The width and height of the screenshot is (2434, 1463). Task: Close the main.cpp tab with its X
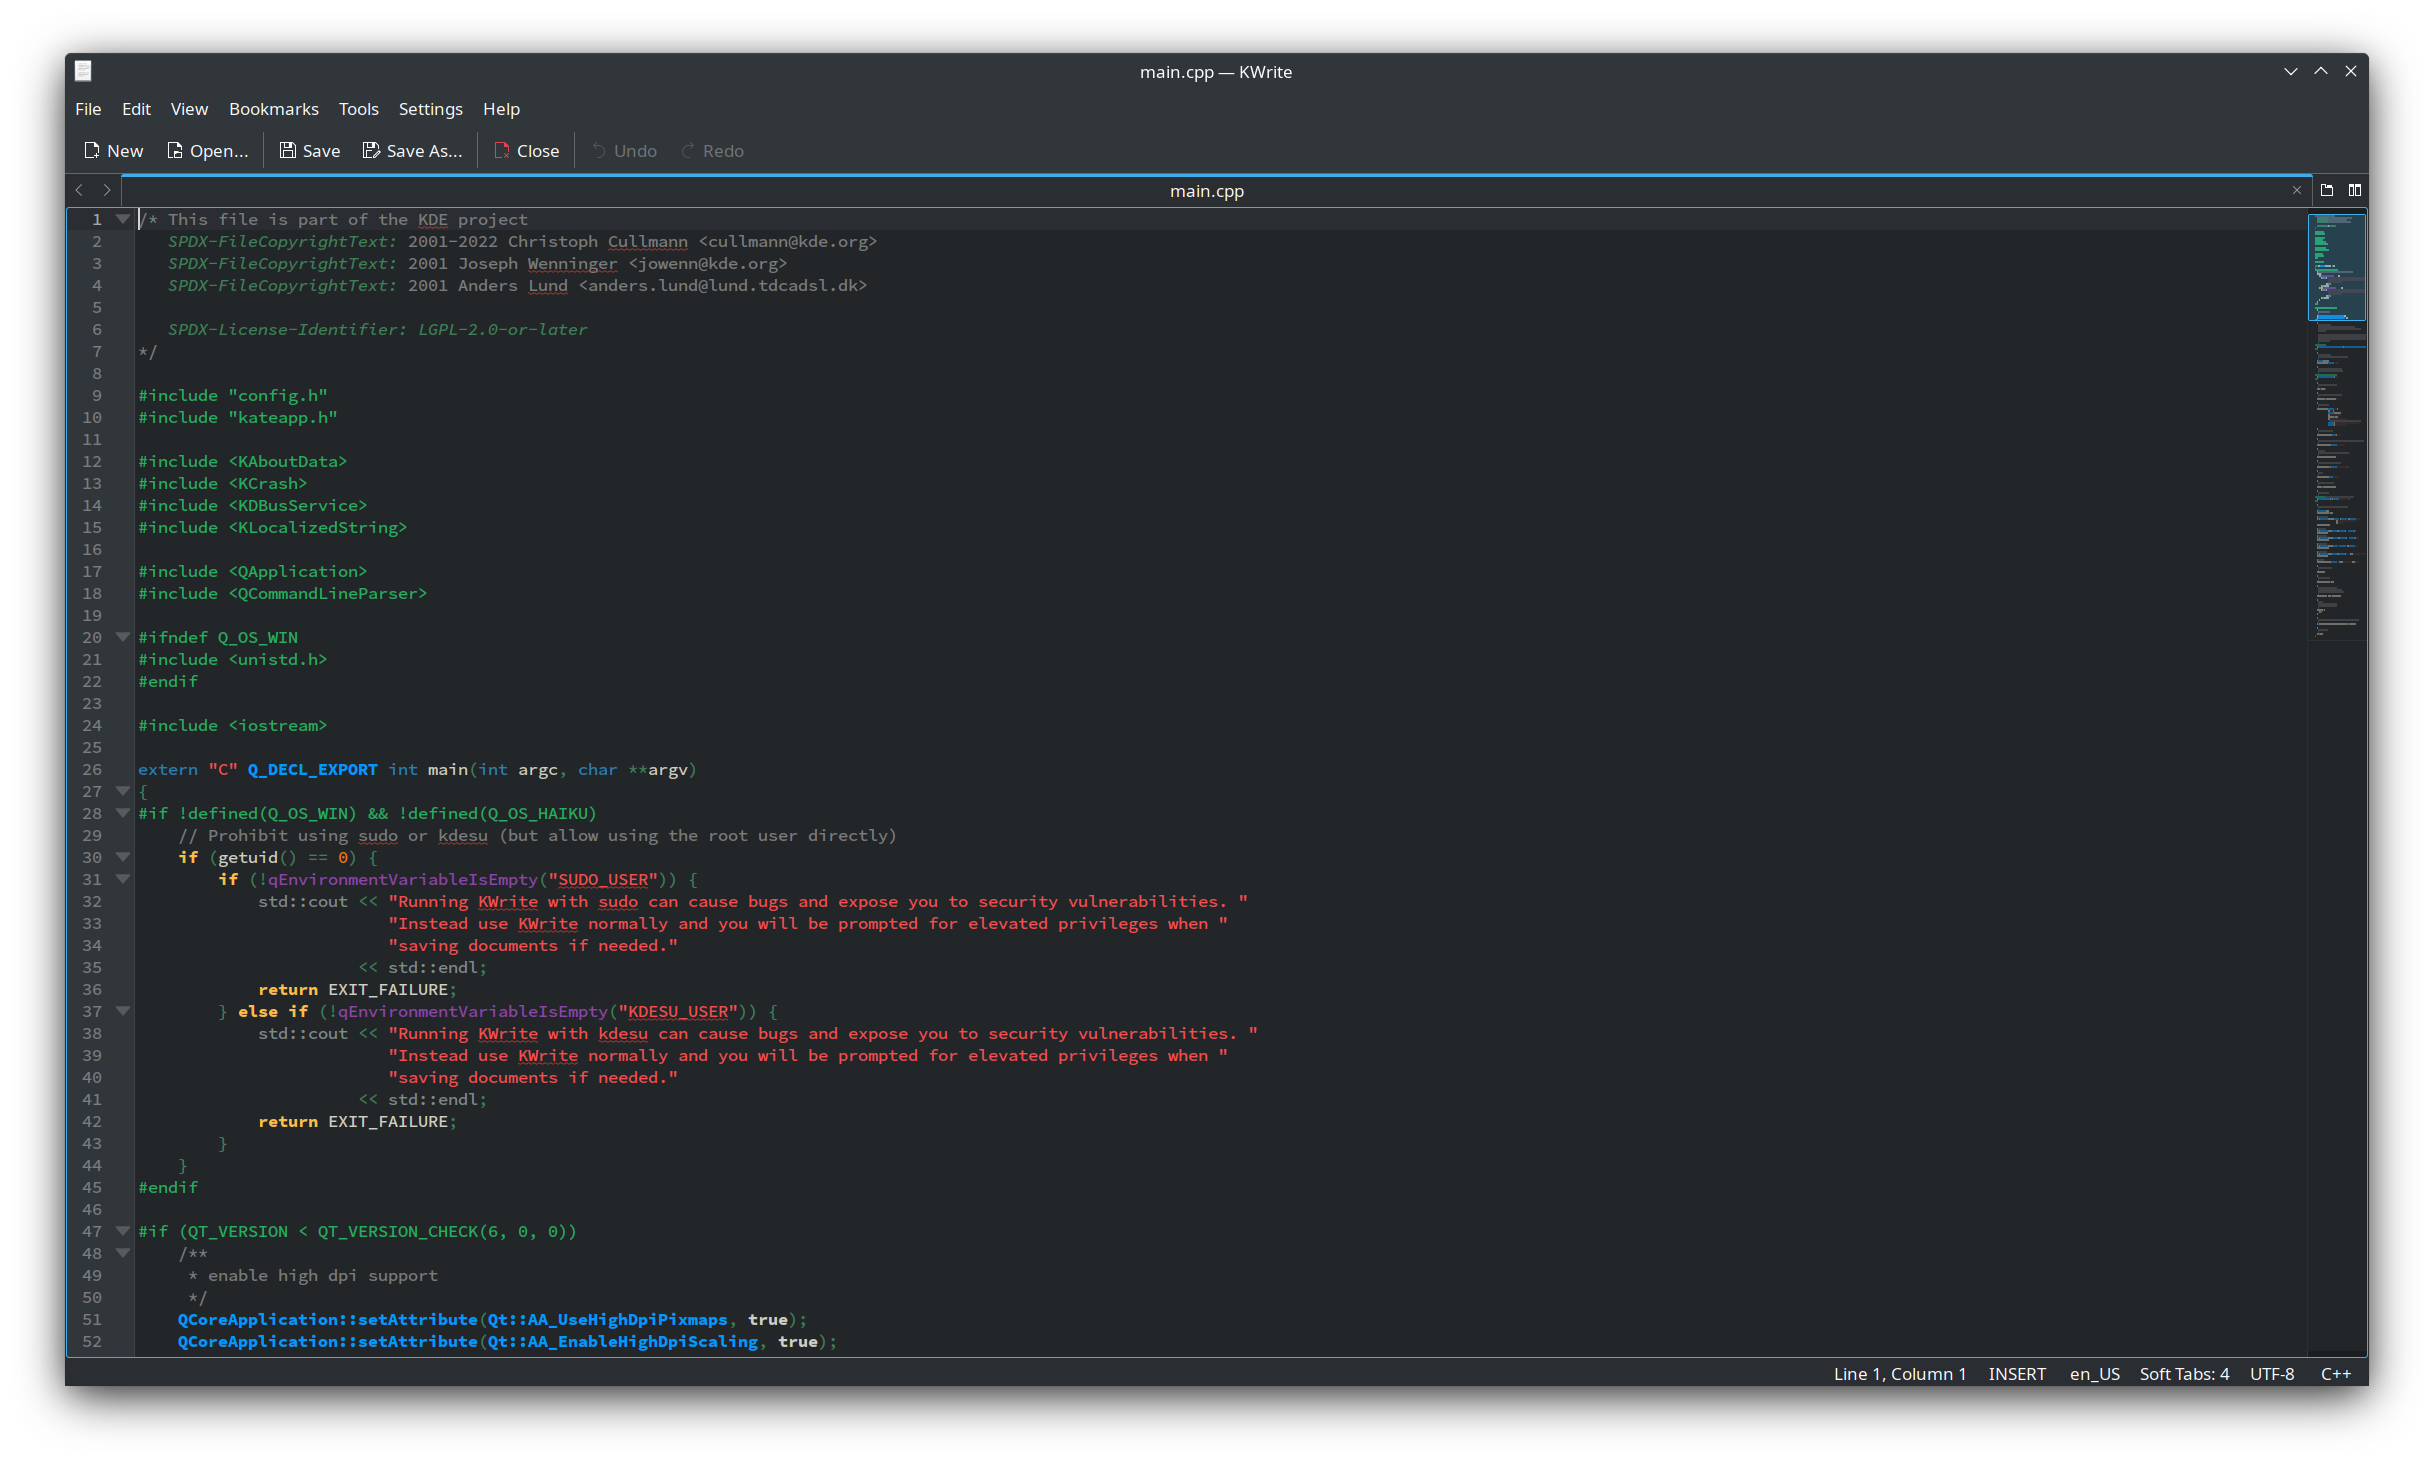[2297, 190]
